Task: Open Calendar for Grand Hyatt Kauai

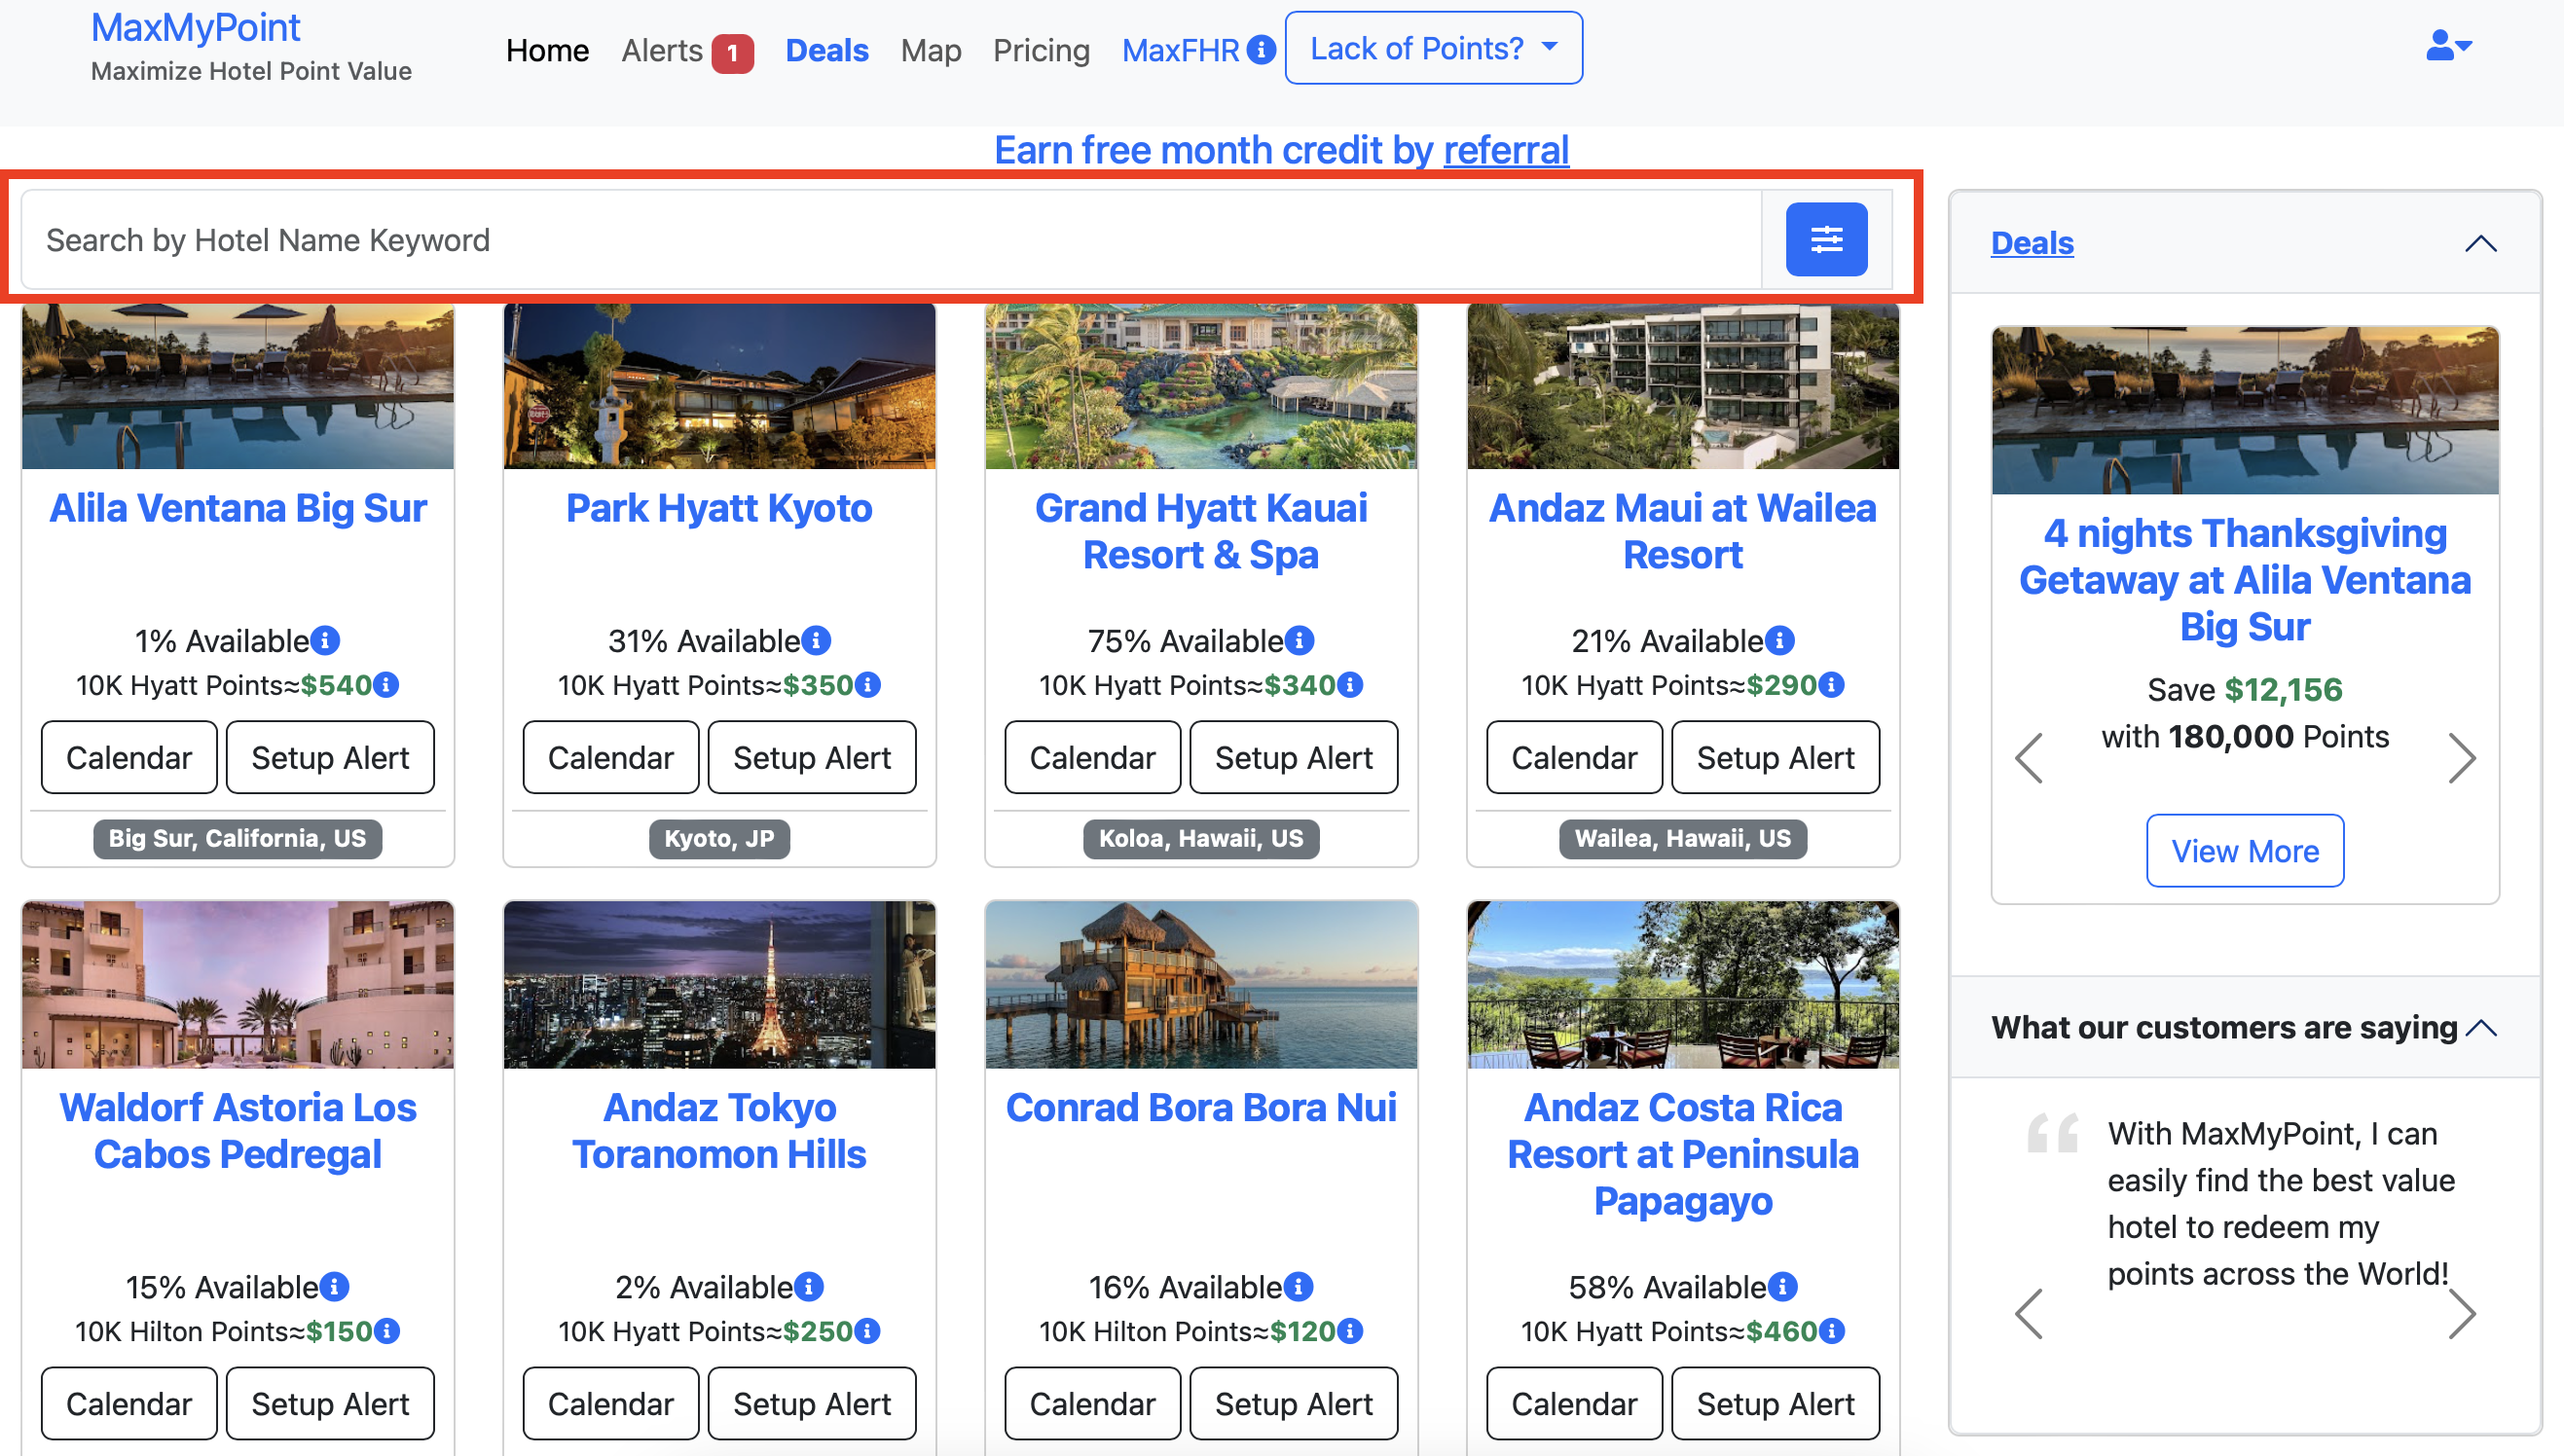Action: point(1092,757)
